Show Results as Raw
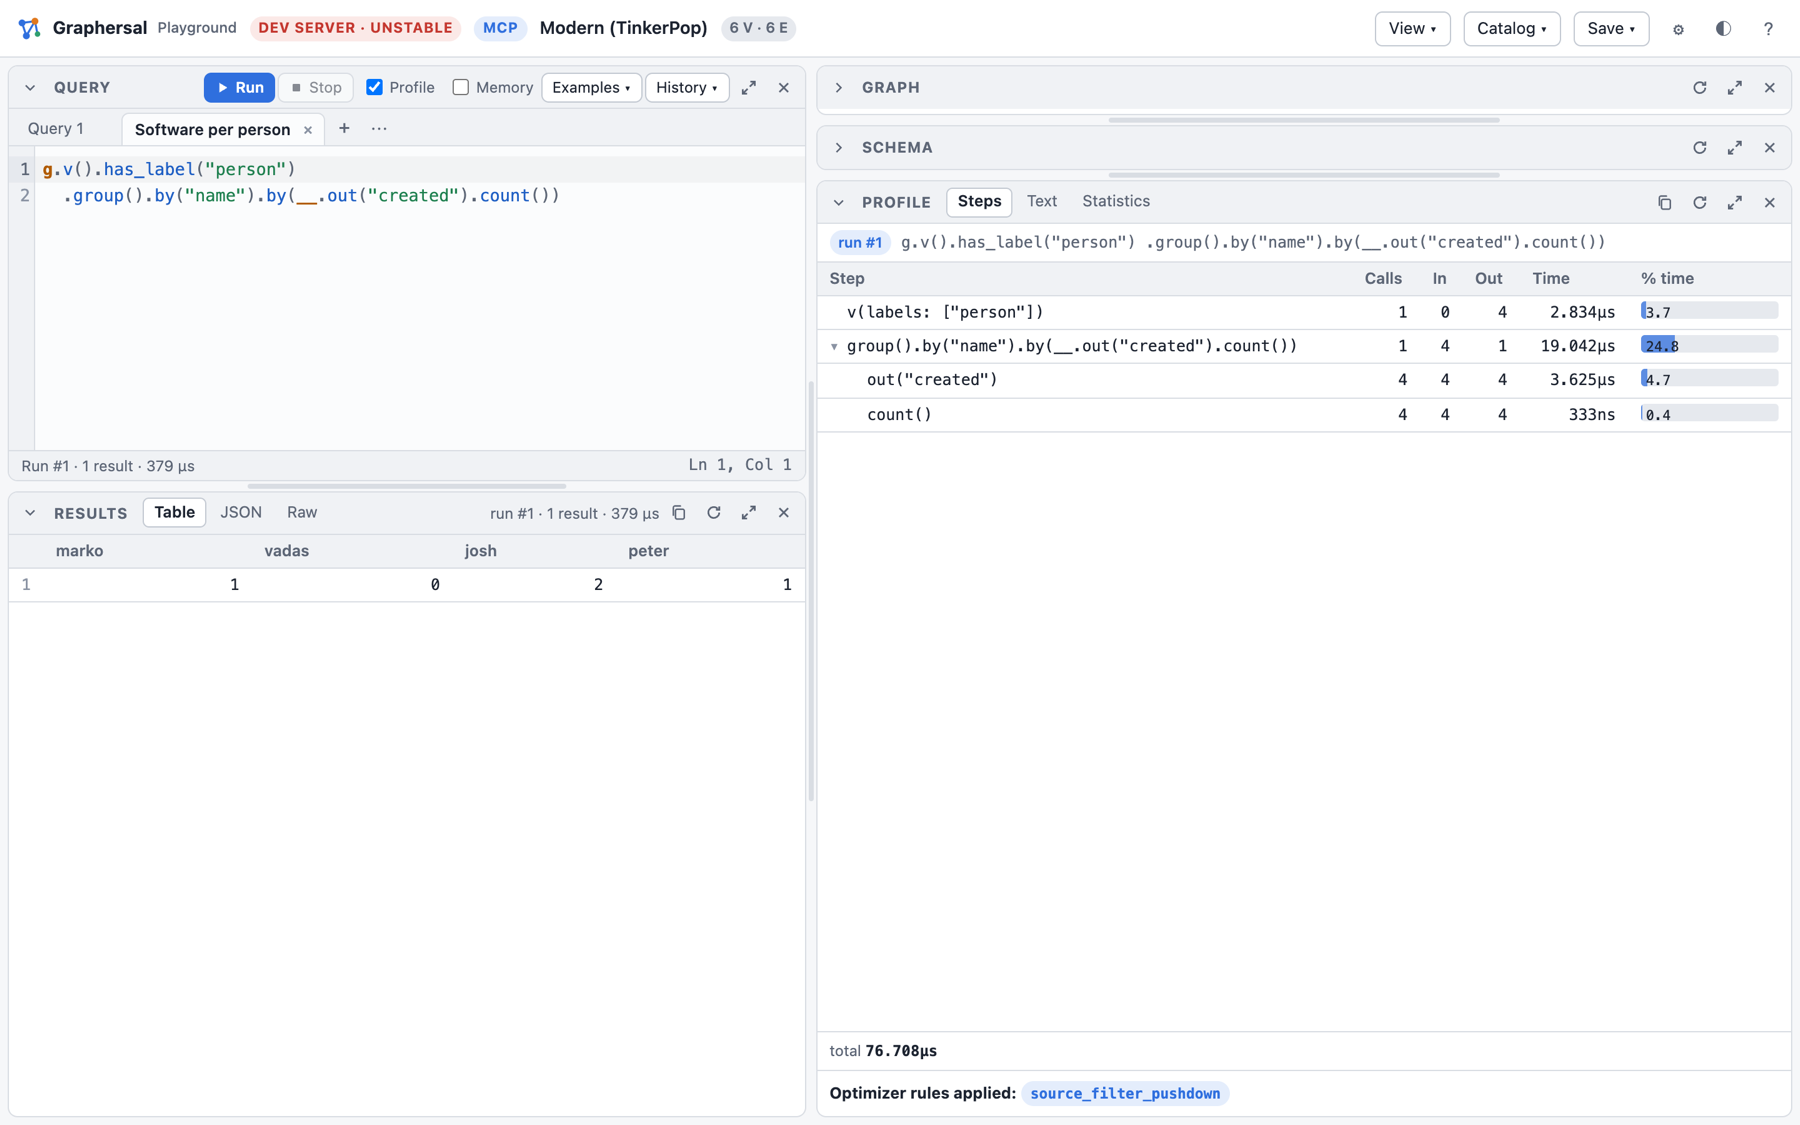 (302, 512)
